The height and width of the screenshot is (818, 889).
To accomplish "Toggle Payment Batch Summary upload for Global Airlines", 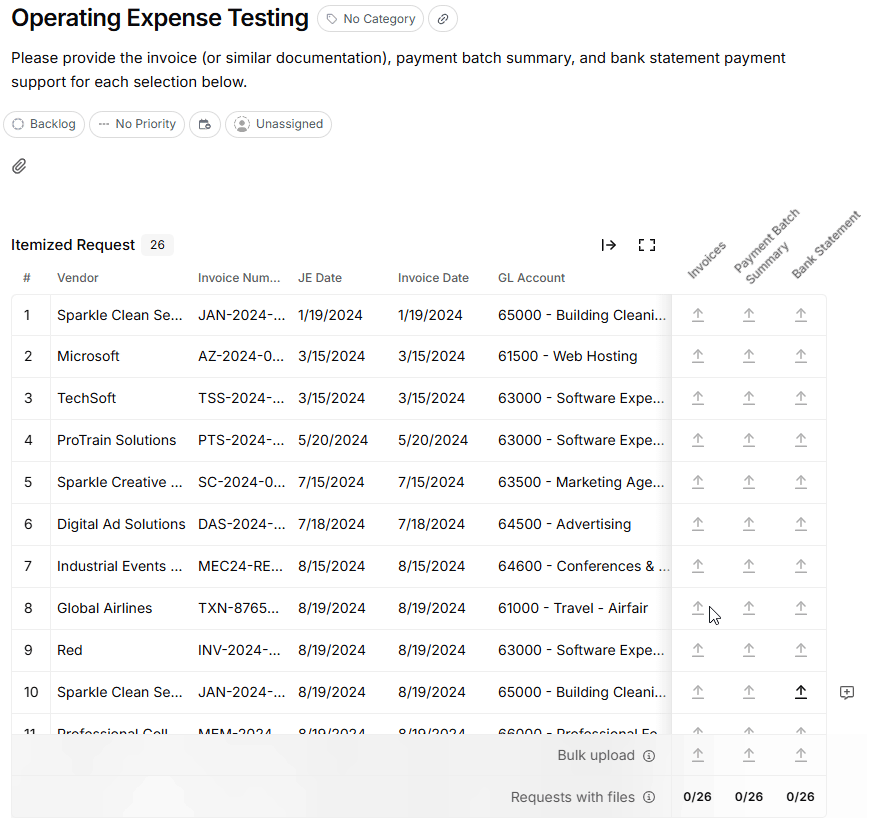I will pyautogui.click(x=749, y=608).
